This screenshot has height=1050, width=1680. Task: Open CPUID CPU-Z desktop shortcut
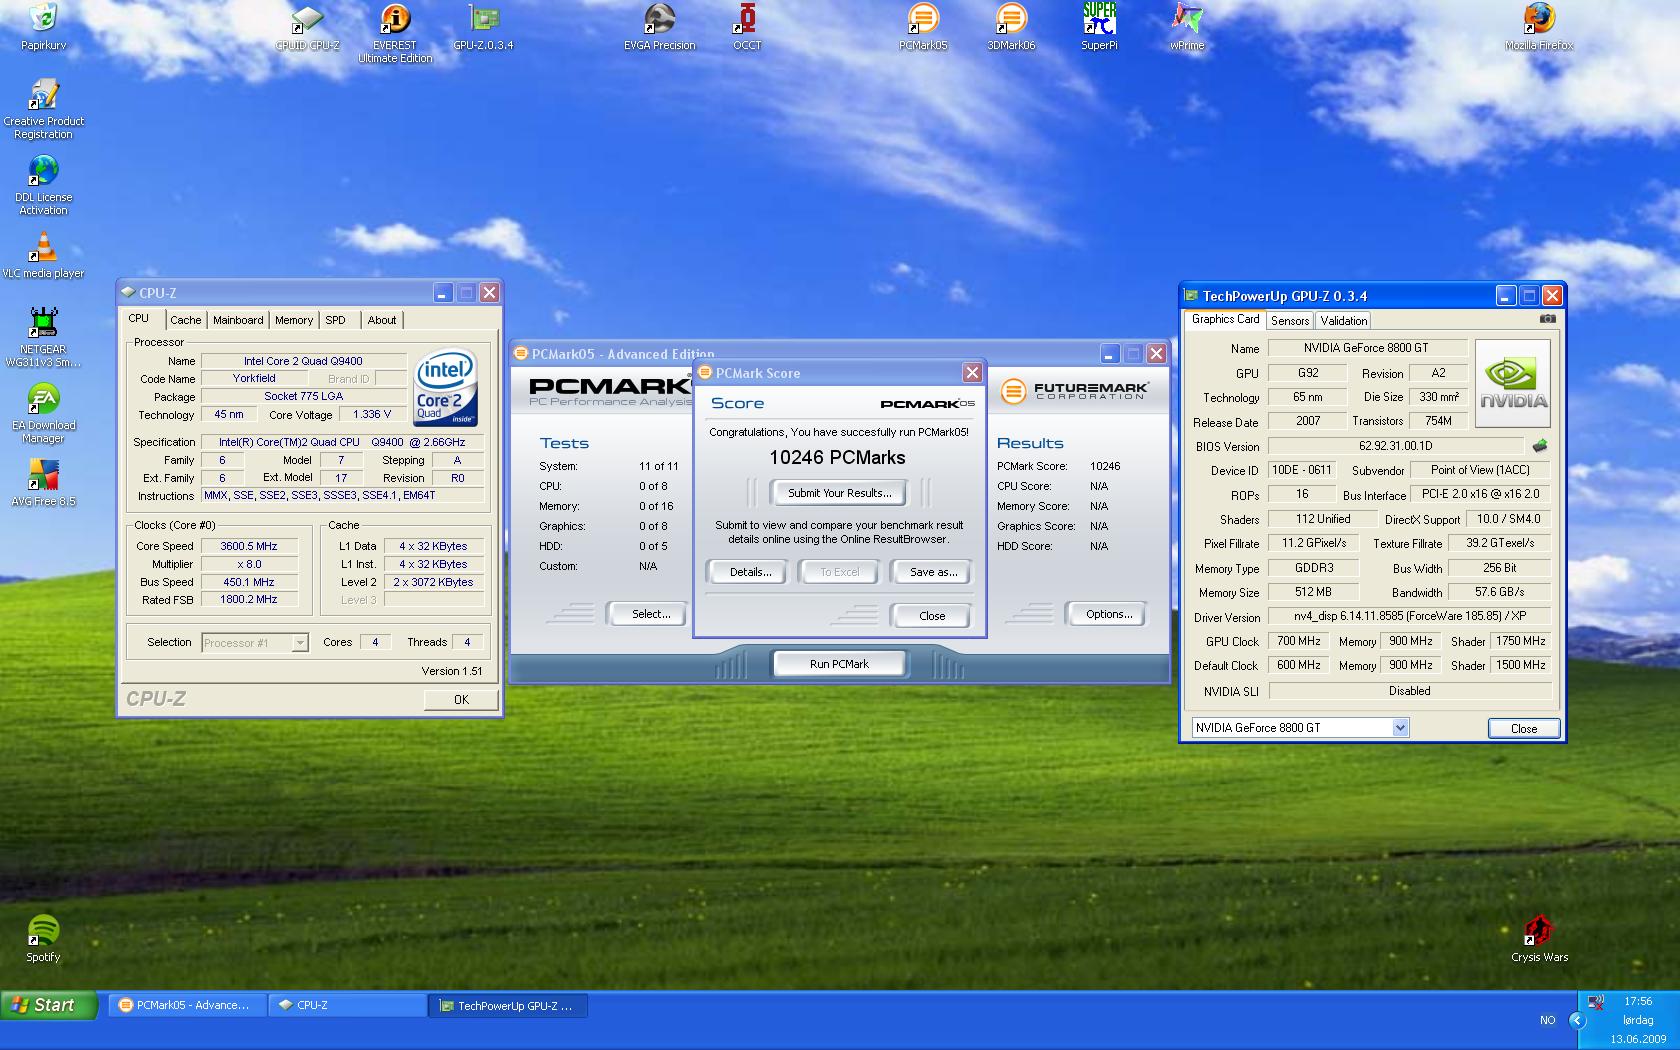pyautogui.click(x=308, y=27)
